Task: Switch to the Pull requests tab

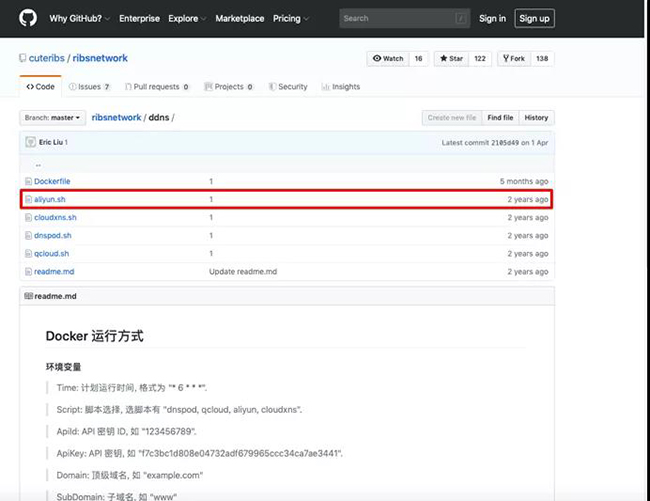Action: 157,87
